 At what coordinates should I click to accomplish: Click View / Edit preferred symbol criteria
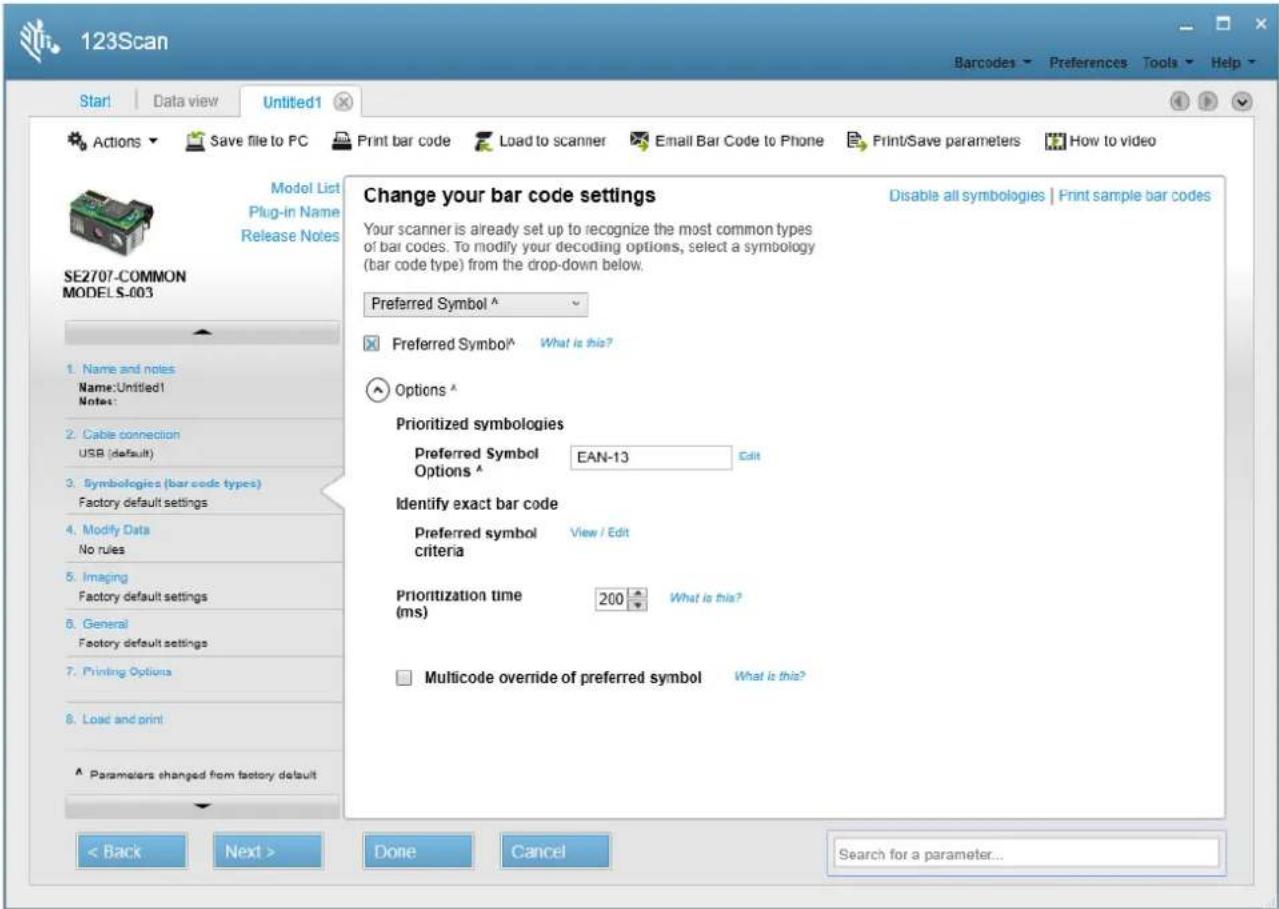click(x=600, y=533)
